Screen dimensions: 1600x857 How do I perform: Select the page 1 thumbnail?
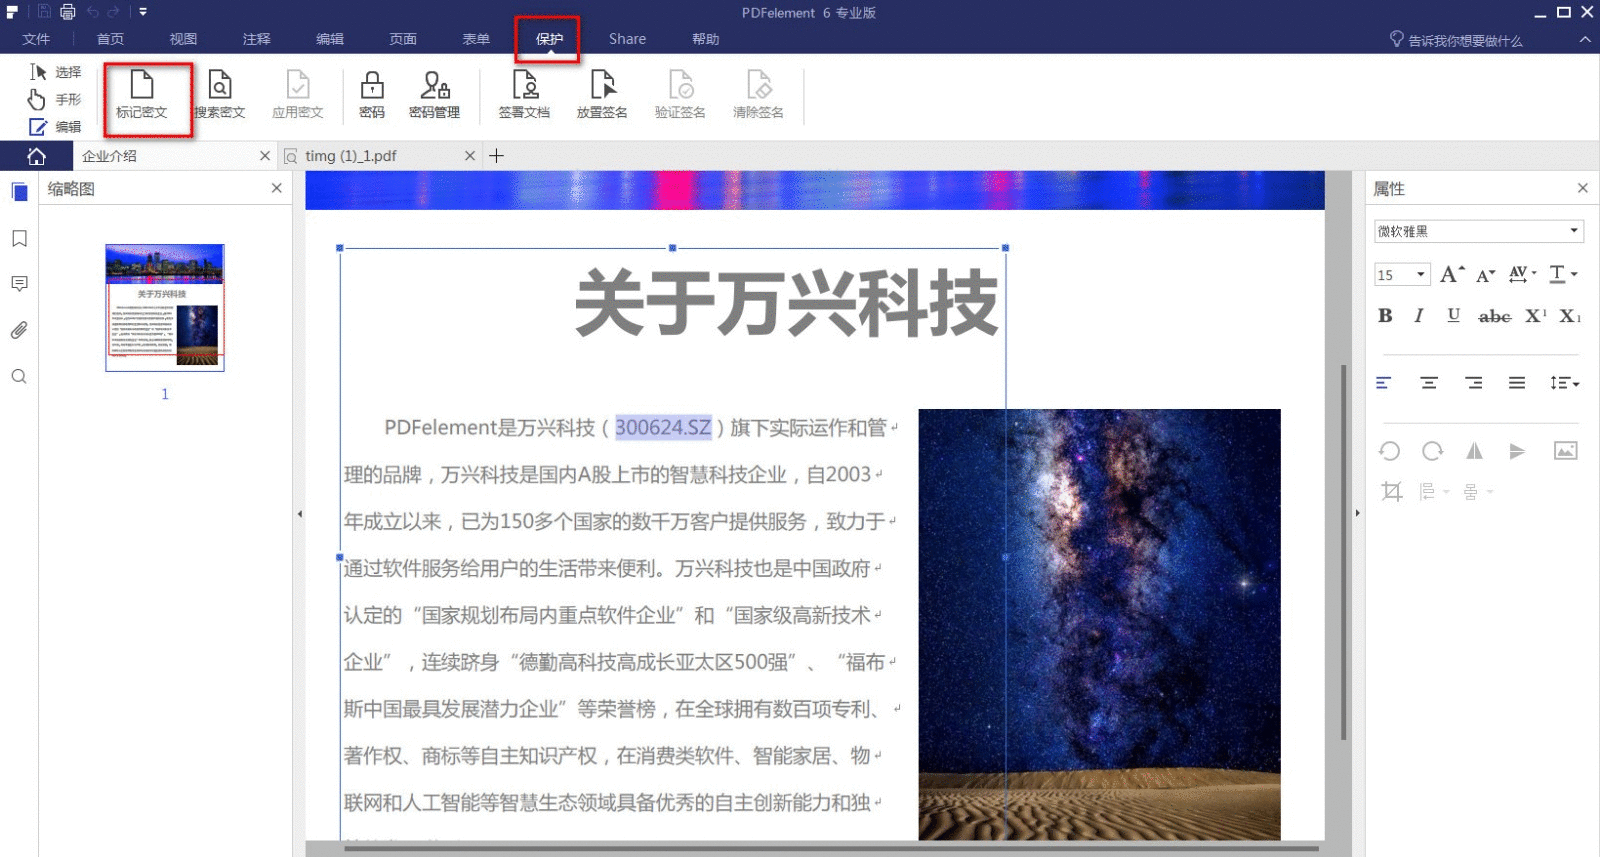pyautogui.click(x=165, y=308)
